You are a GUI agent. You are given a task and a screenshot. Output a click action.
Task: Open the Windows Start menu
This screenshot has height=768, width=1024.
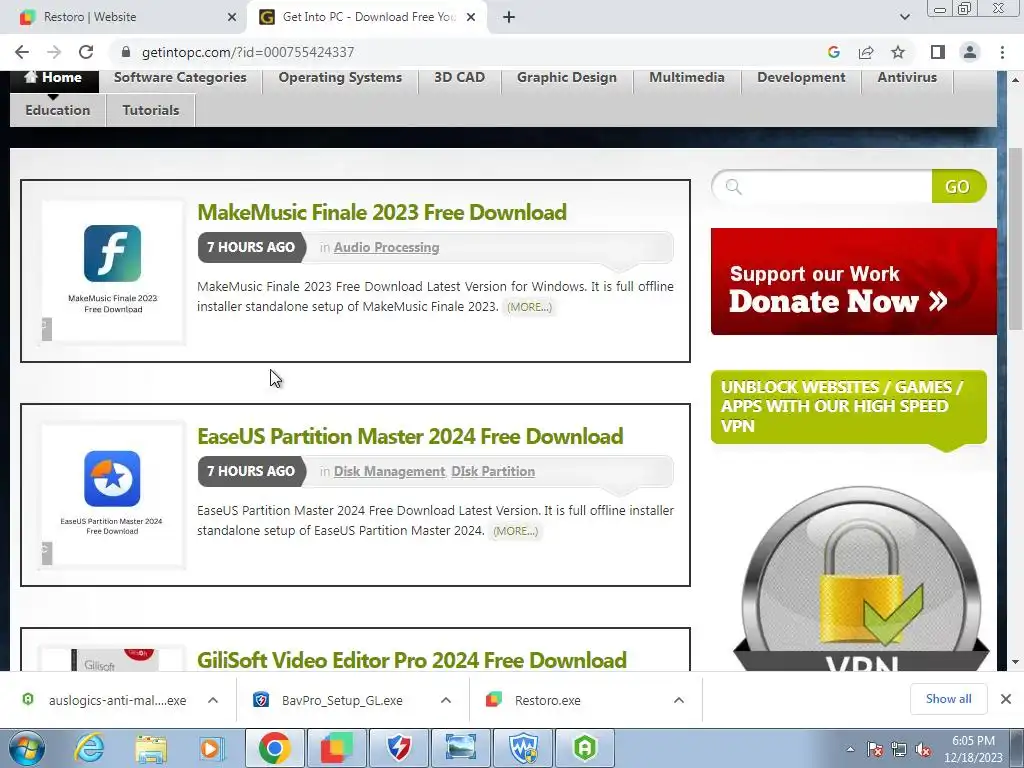tap(26, 748)
